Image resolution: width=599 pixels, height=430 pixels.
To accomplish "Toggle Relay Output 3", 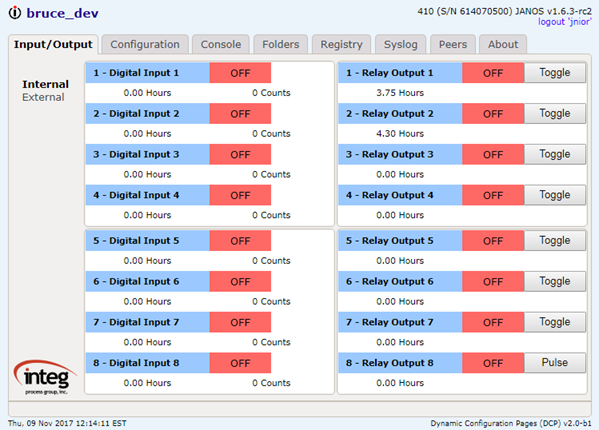I will (x=555, y=154).
